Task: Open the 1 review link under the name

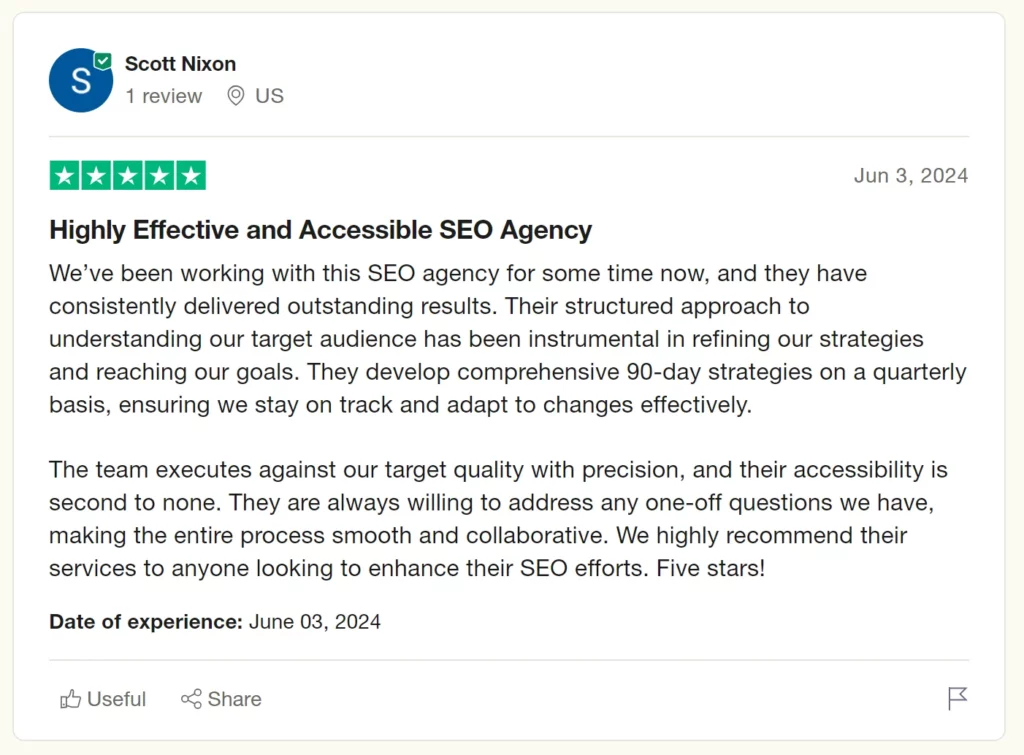Action: tap(164, 96)
